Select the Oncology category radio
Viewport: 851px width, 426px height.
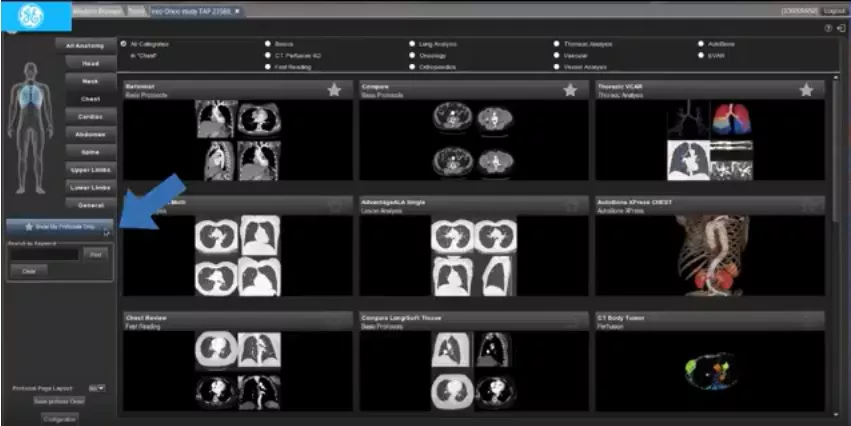tap(413, 55)
